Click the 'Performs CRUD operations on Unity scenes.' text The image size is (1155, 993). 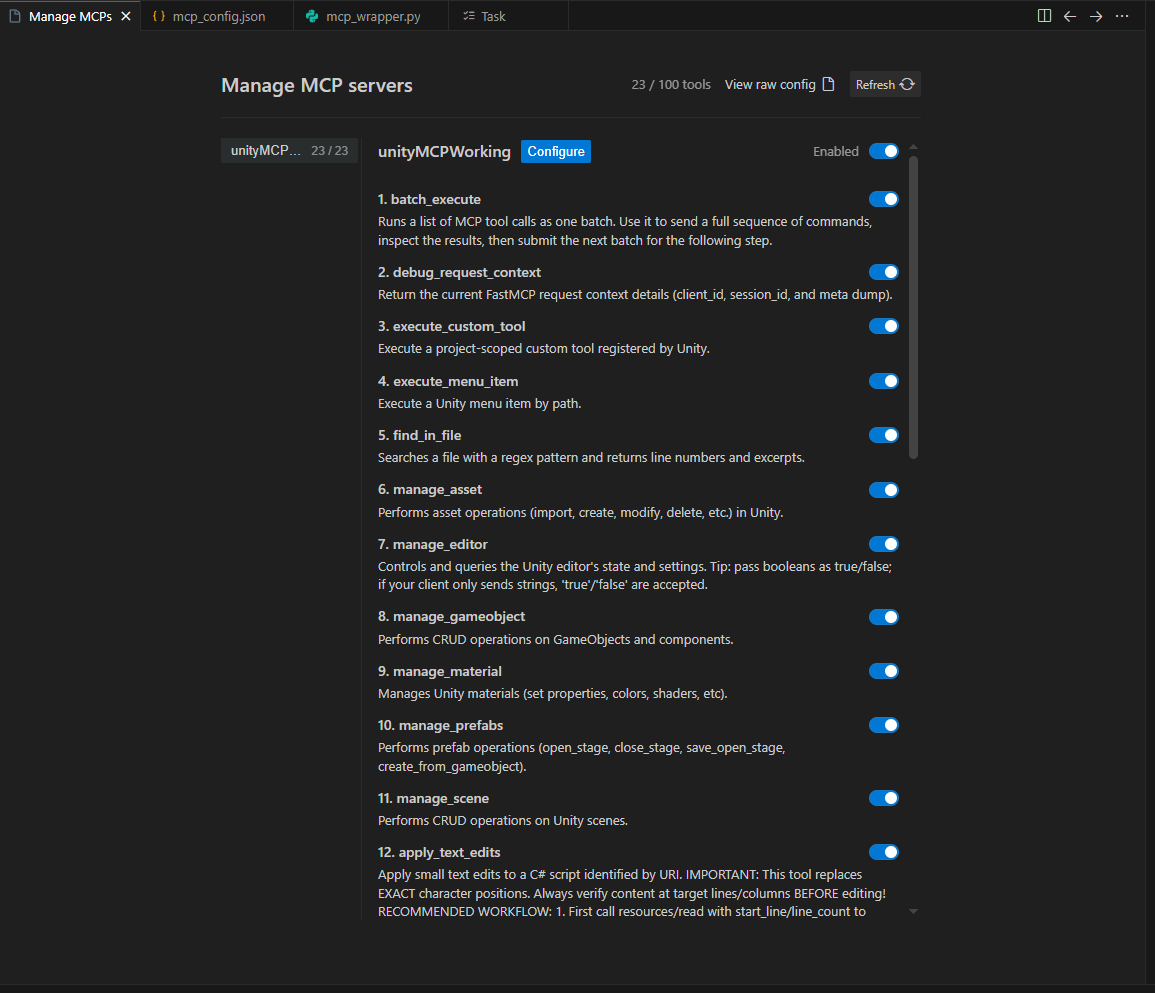click(503, 821)
